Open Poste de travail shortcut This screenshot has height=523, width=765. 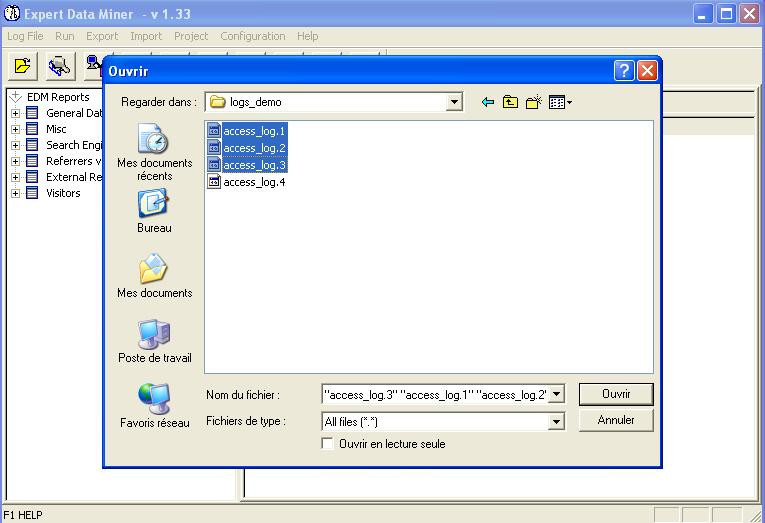(154, 341)
